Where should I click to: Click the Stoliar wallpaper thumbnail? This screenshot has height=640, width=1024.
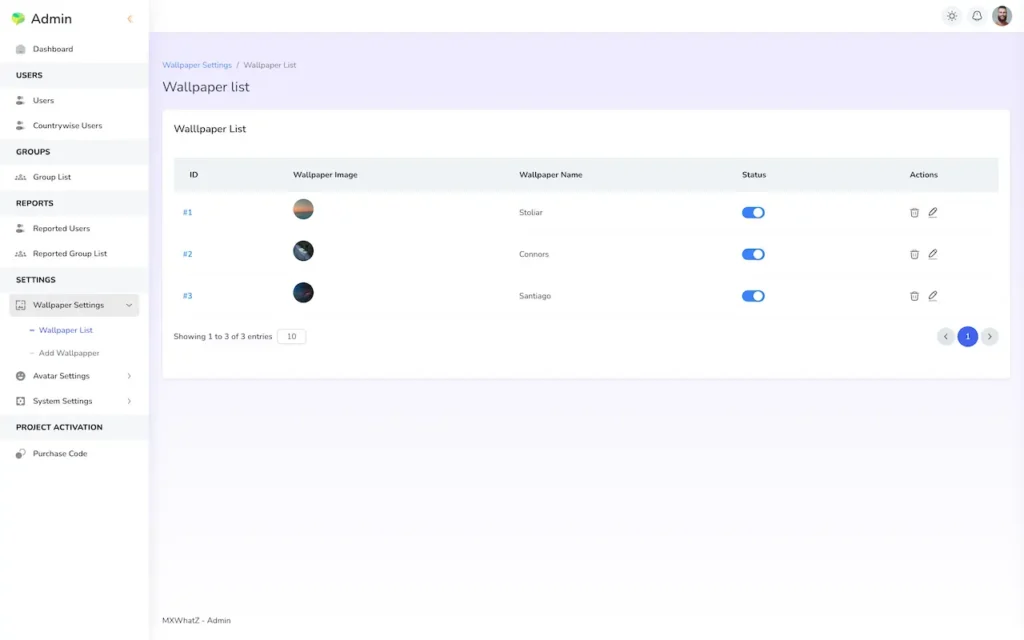tap(303, 209)
